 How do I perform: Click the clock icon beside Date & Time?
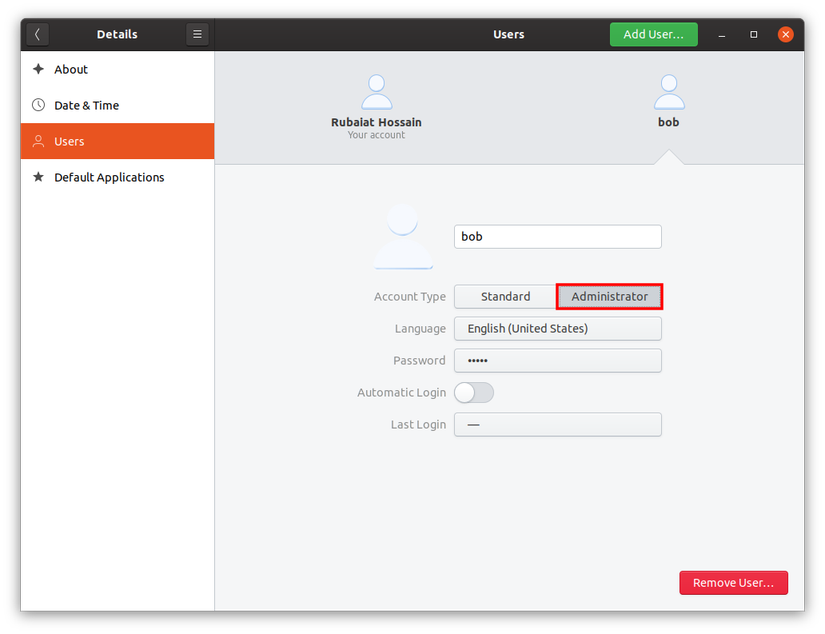(38, 105)
